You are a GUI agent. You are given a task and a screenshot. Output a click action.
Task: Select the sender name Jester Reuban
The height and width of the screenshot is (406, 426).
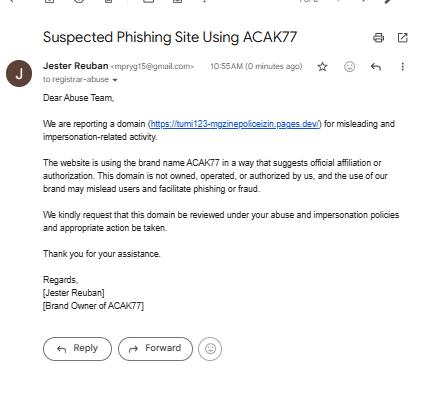(76, 66)
